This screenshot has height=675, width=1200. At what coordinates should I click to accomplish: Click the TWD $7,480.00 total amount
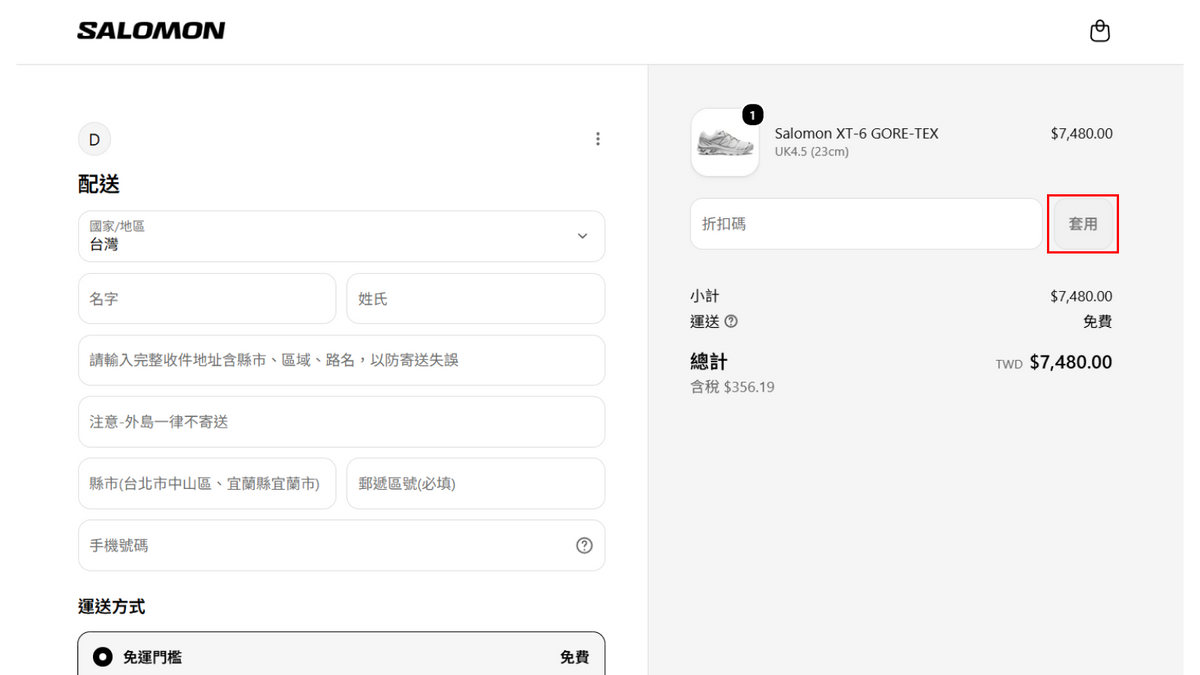[1054, 362]
